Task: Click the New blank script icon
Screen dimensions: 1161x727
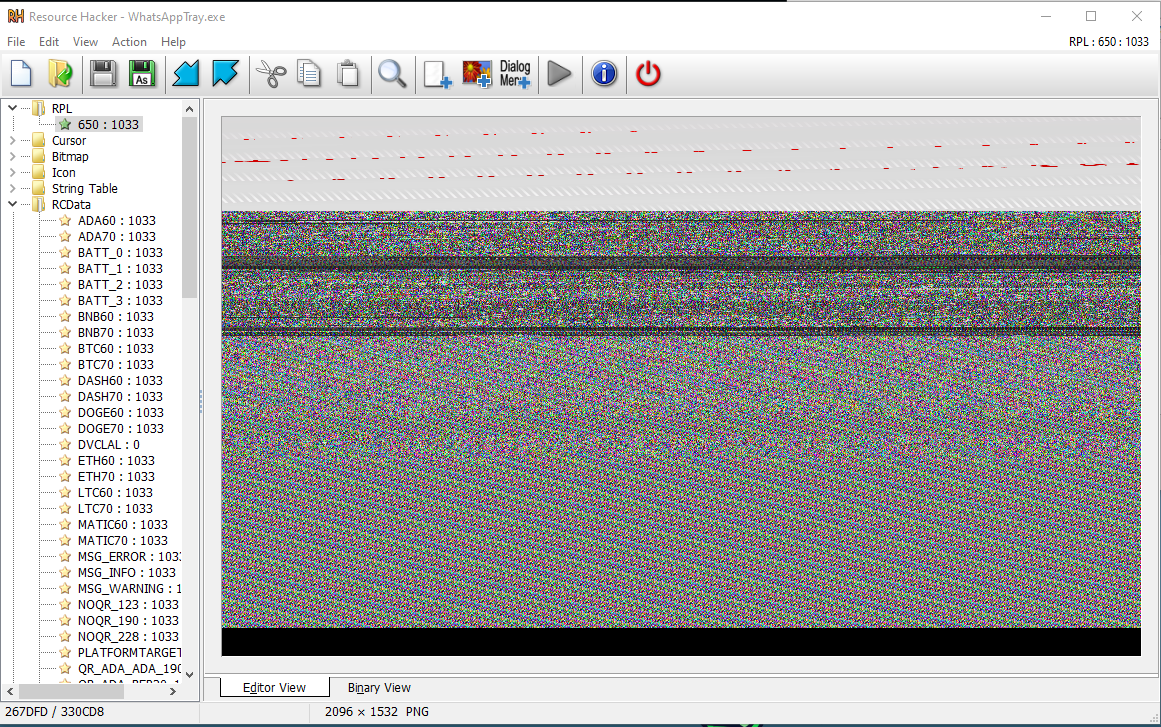Action: [21, 74]
